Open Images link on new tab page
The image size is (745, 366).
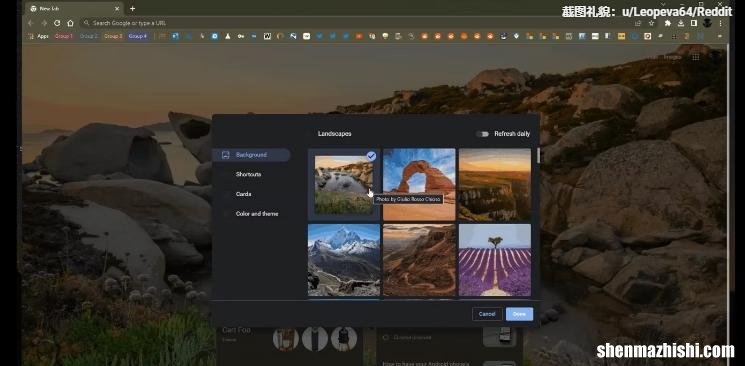(672, 57)
